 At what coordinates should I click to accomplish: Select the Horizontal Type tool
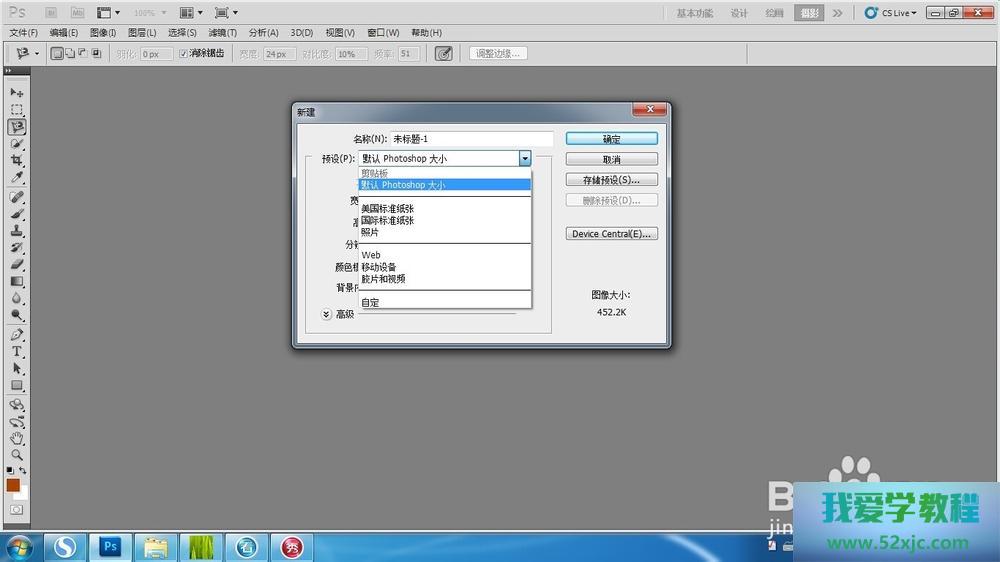(17, 352)
